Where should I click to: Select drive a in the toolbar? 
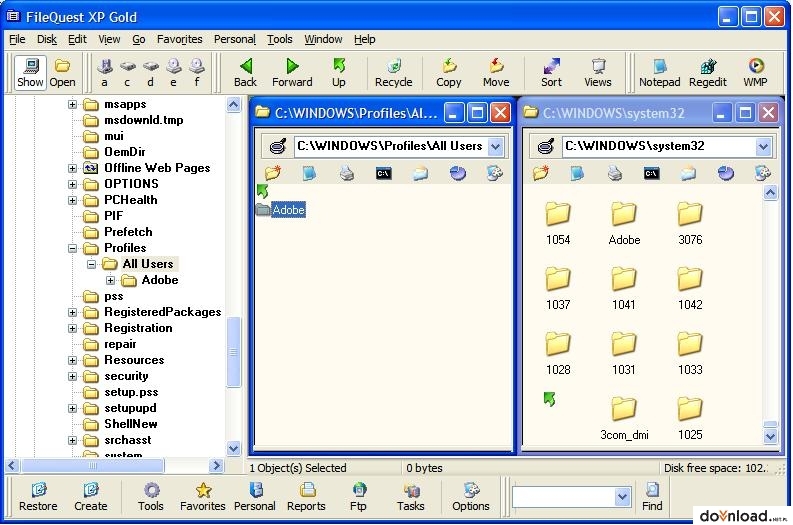105,73
